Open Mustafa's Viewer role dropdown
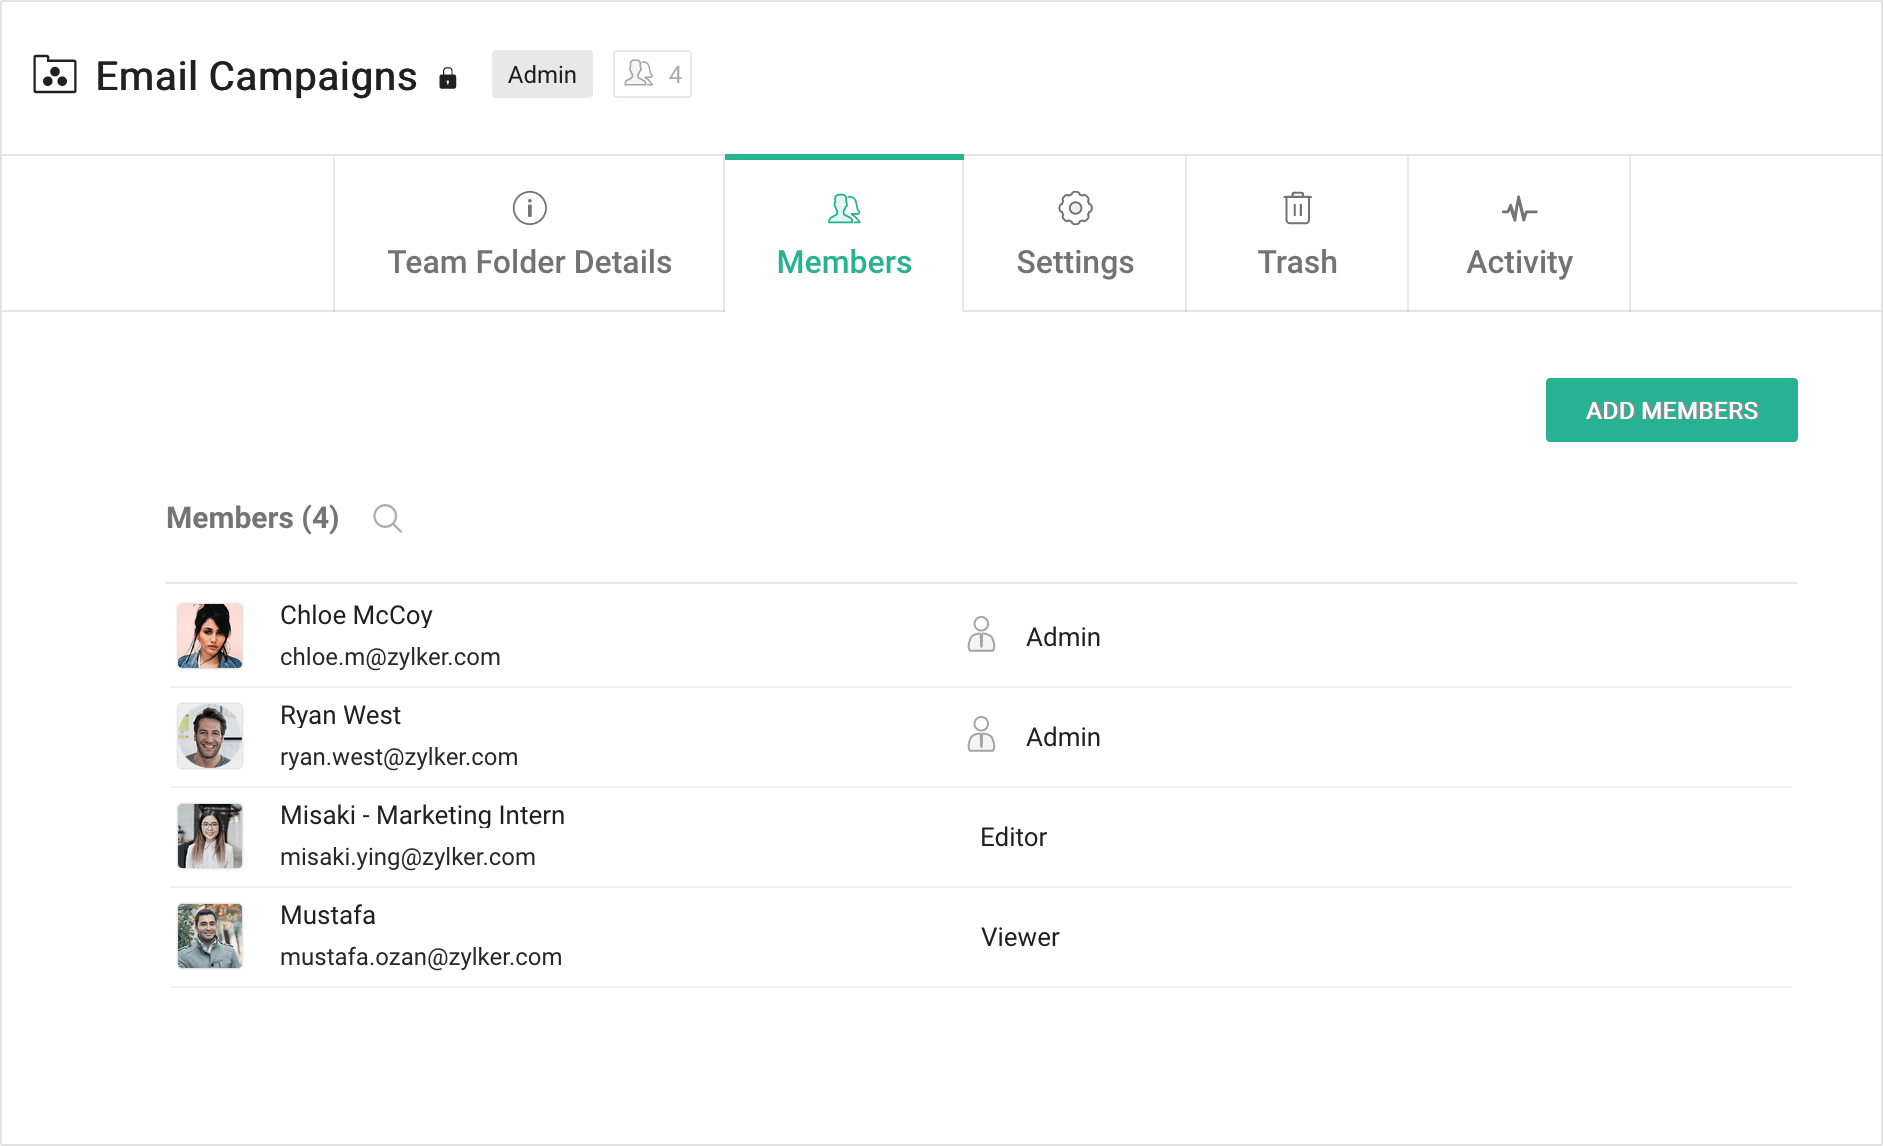The width and height of the screenshot is (1883, 1146). point(1019,937)
